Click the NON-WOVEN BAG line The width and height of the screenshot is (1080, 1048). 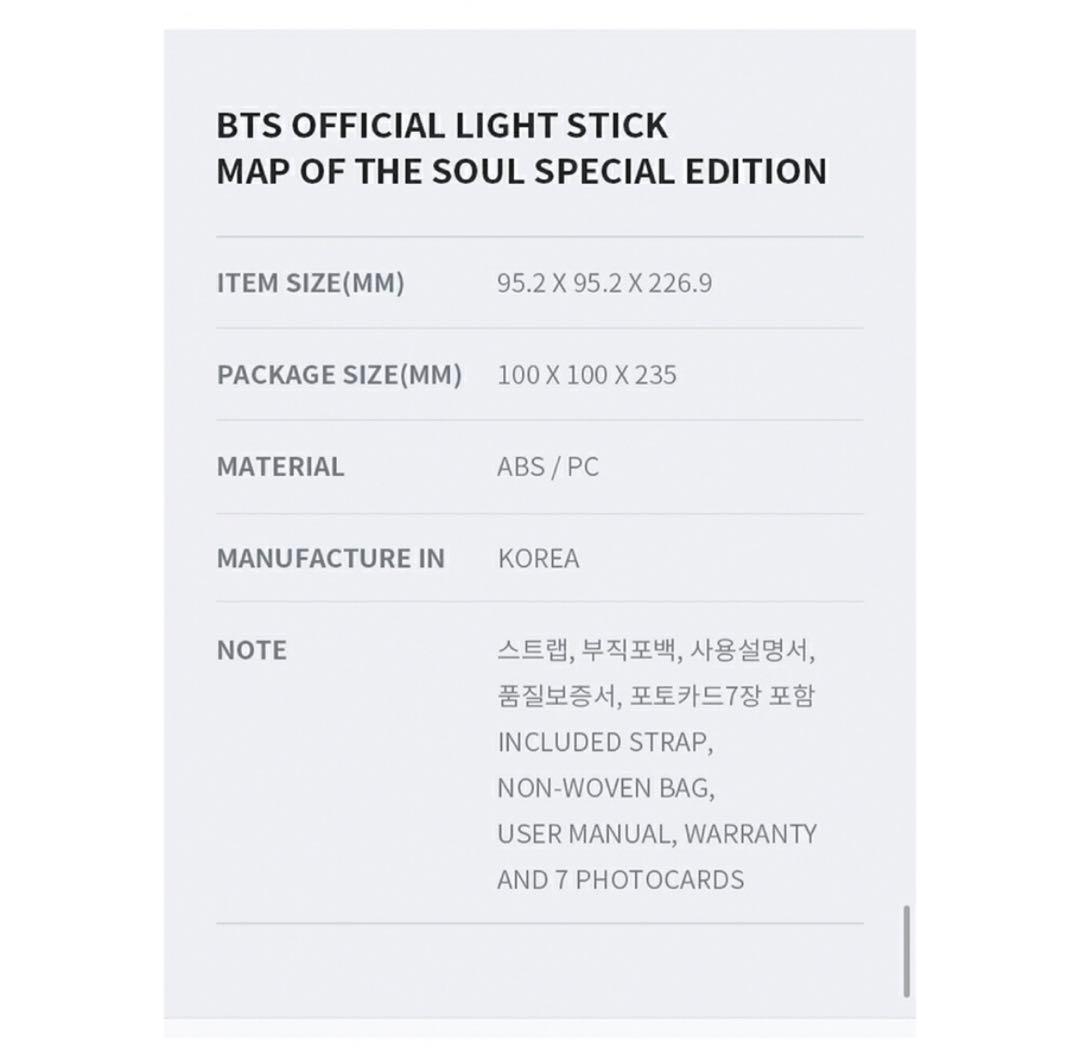click(x=605, y=788)
